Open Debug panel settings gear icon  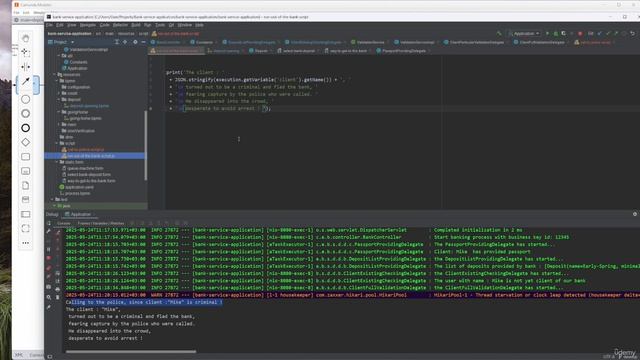635,214
